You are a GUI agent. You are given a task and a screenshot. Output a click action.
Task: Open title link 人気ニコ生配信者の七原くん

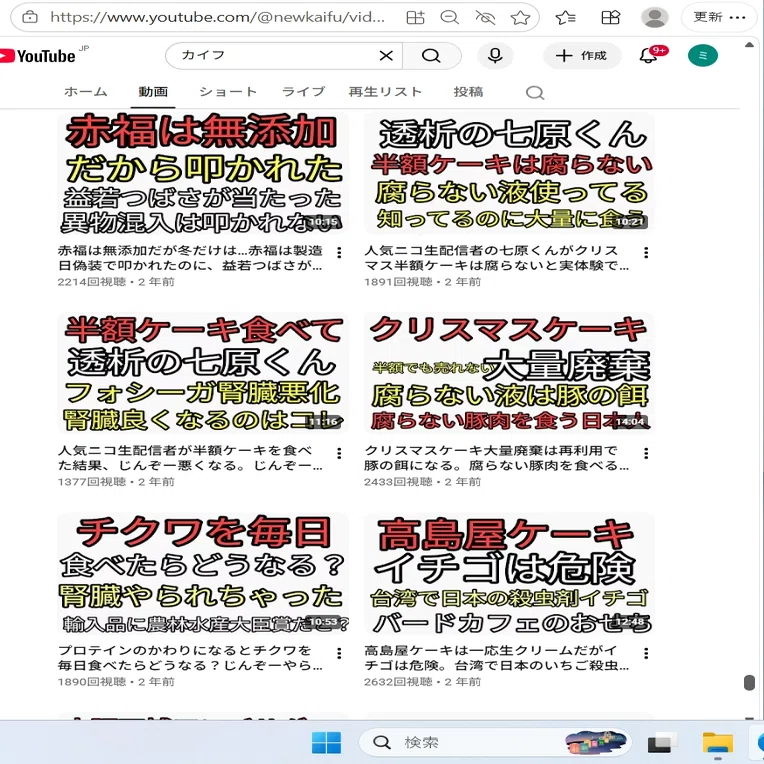[497, 258]
